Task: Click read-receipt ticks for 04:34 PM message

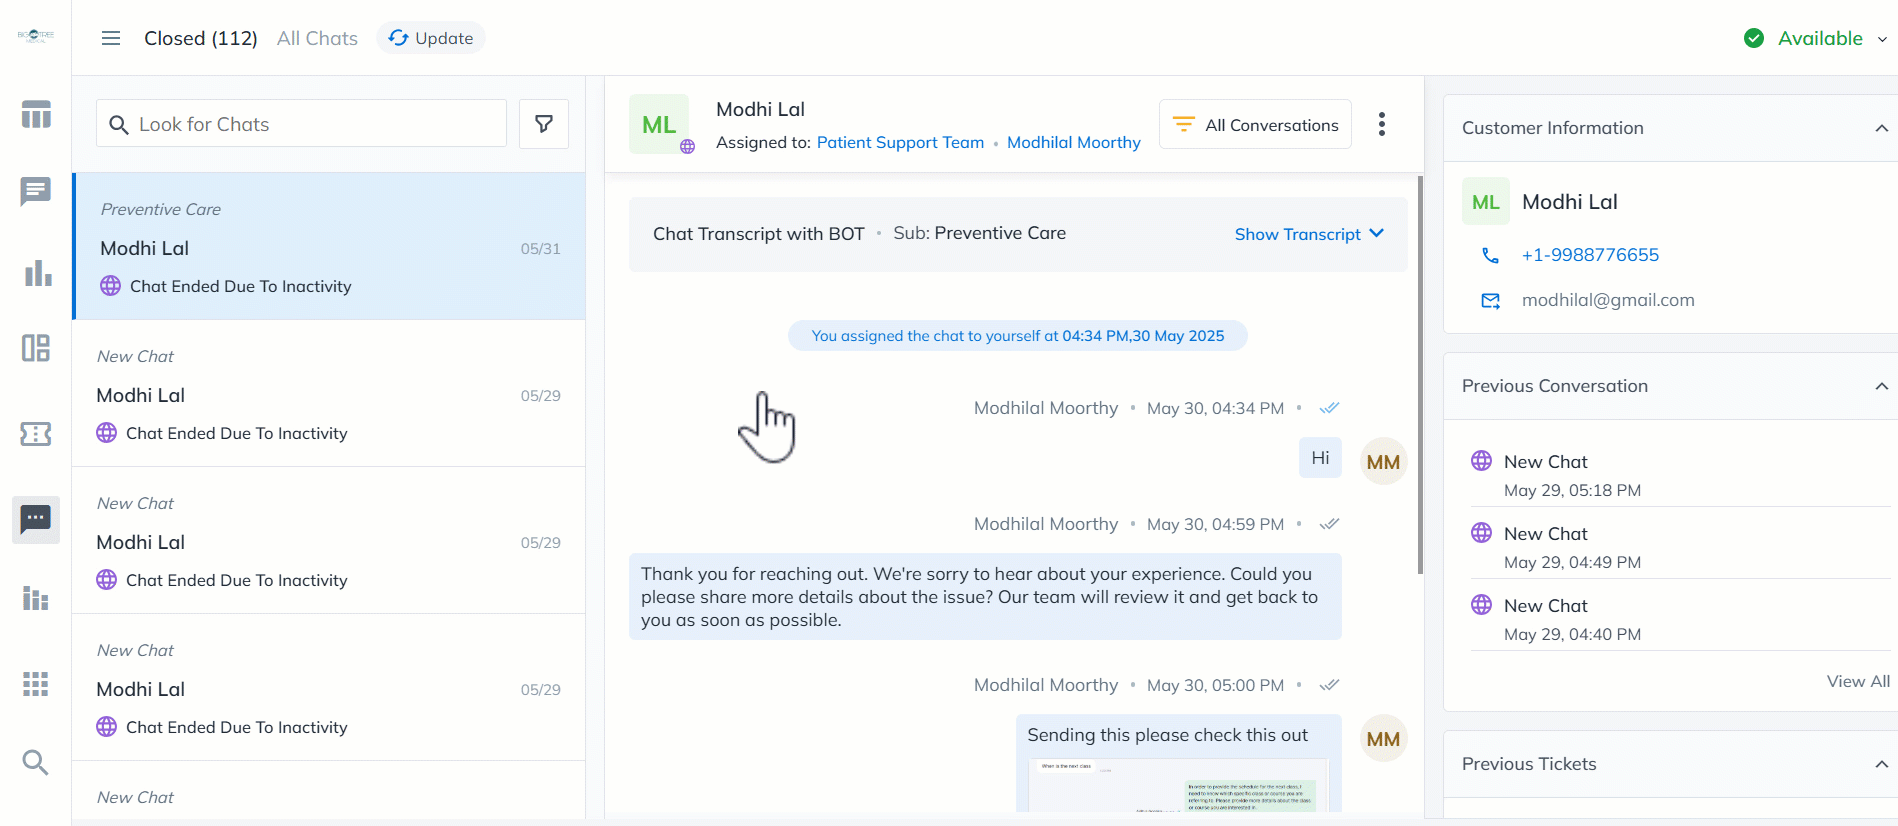Action: tap(1329, 408)
